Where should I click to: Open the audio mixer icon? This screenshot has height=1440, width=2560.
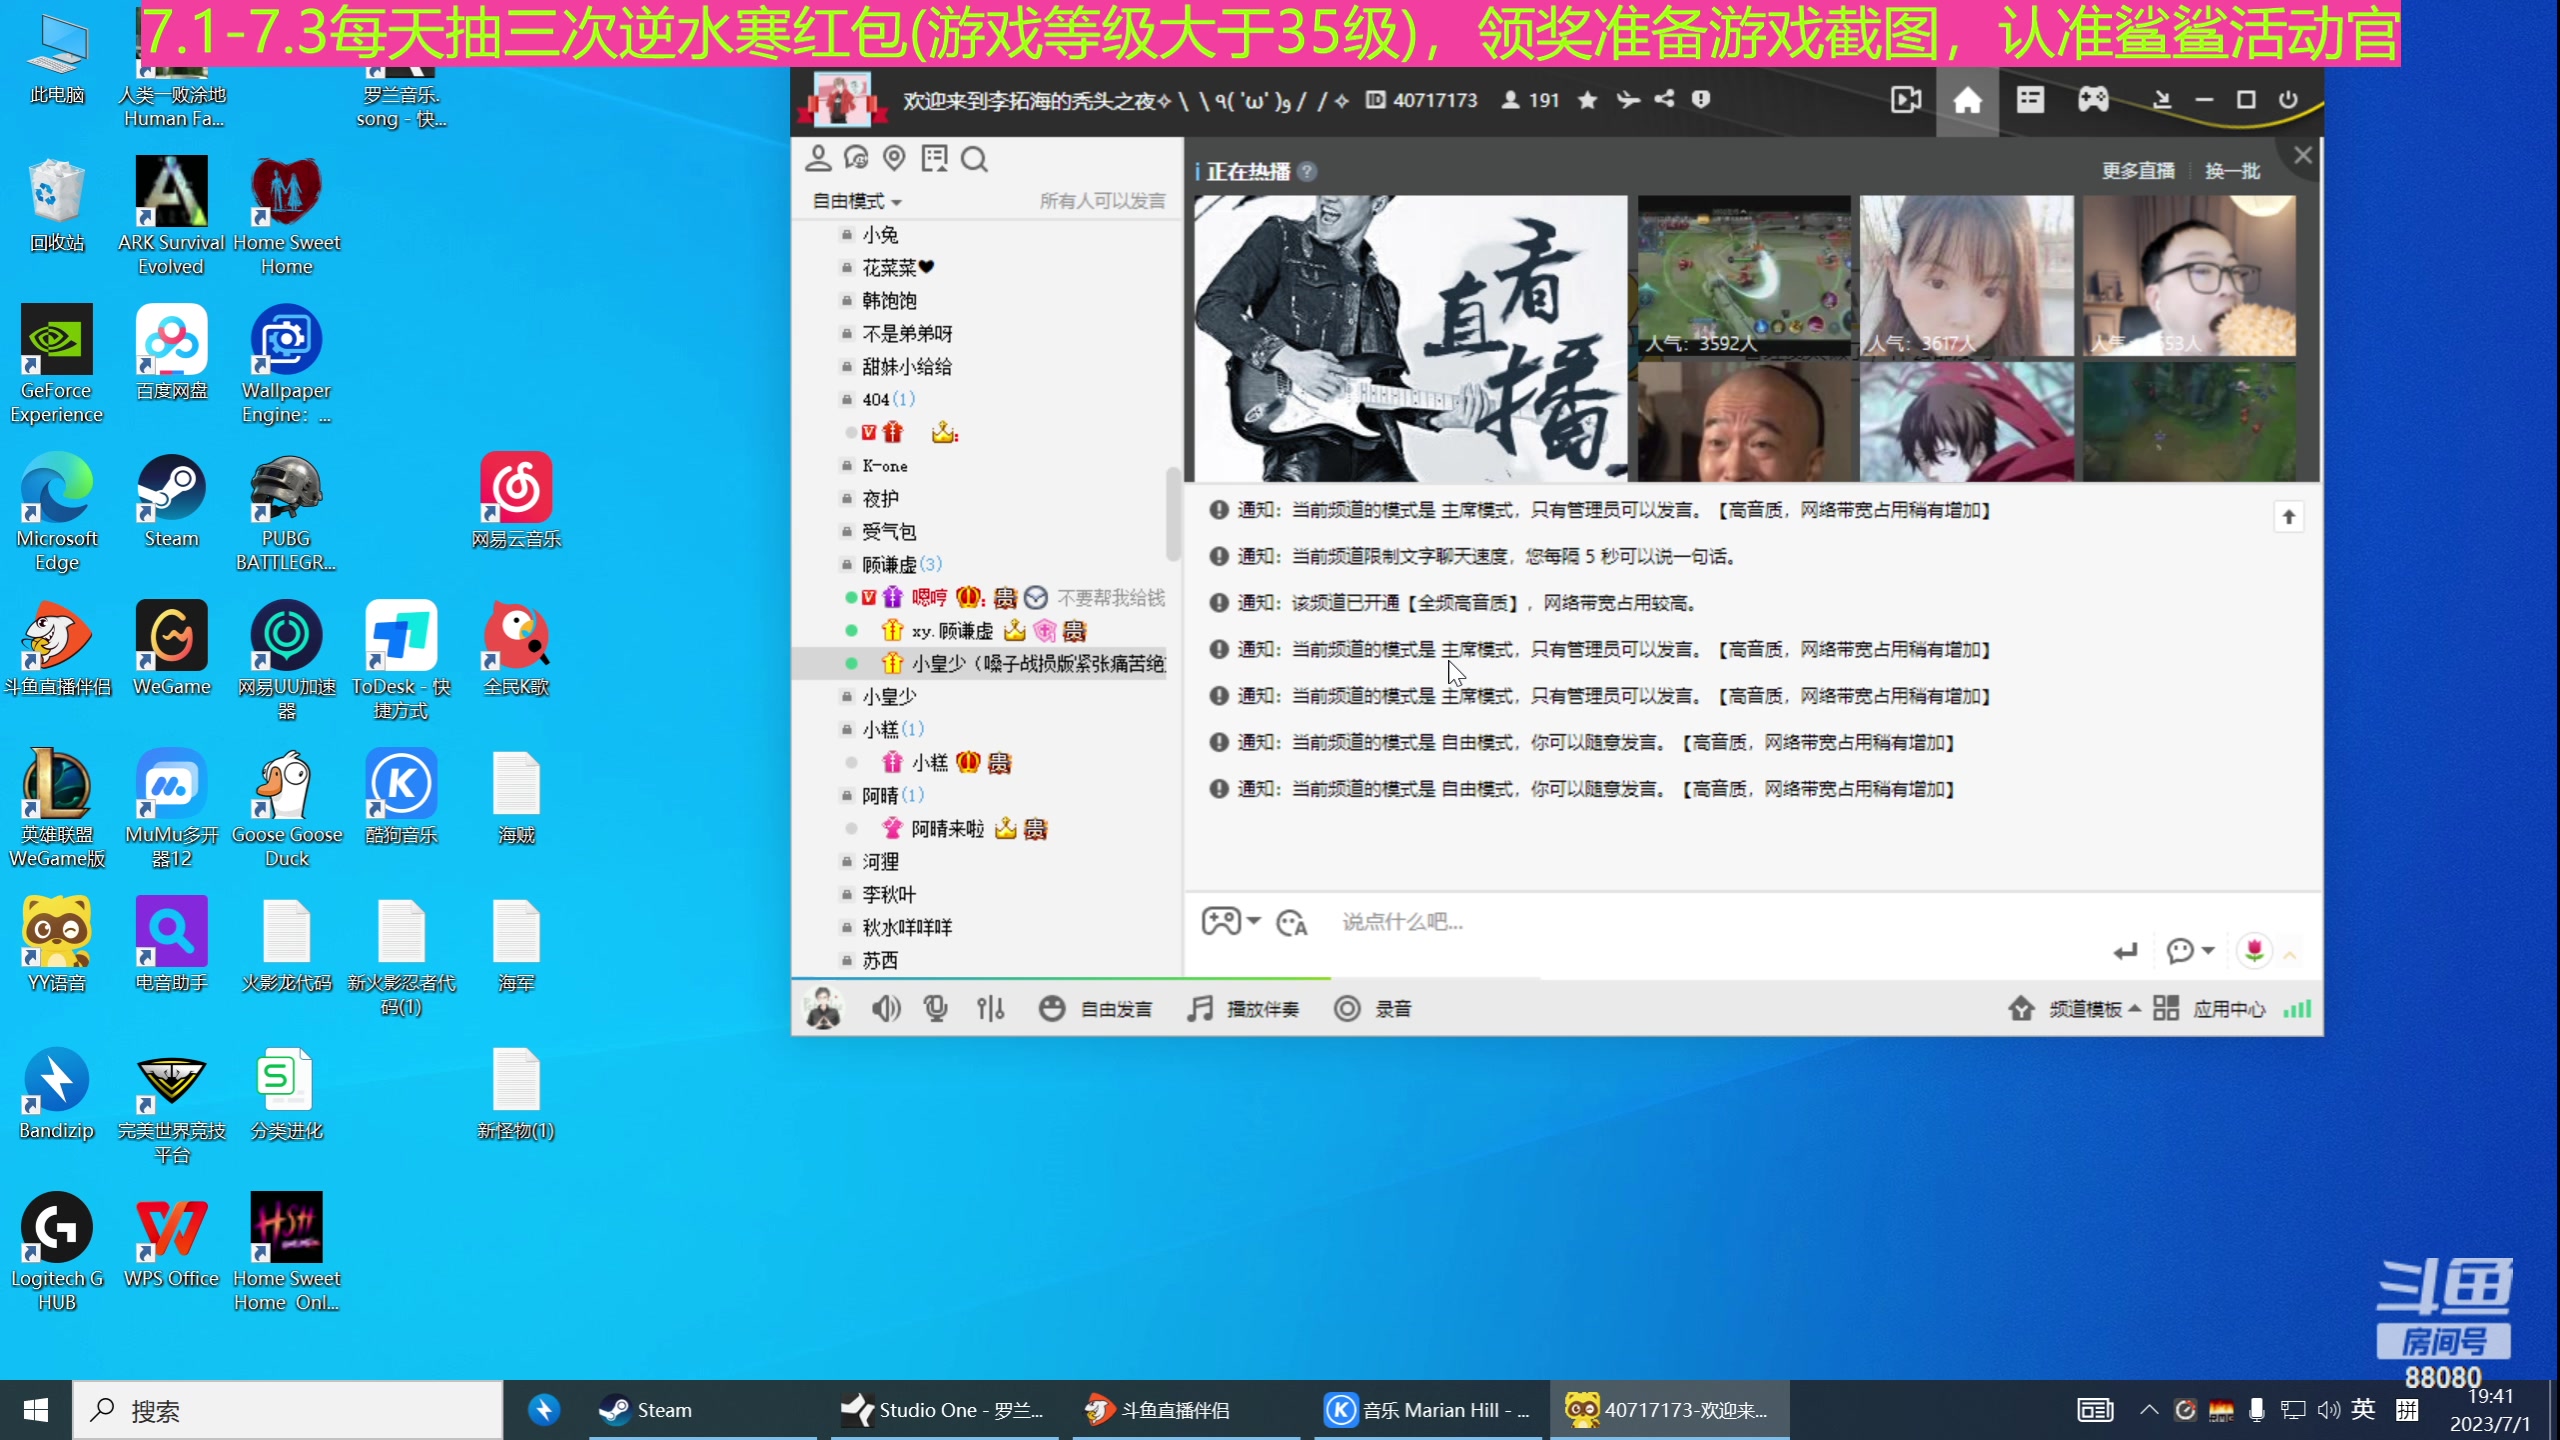[990, 1008]
